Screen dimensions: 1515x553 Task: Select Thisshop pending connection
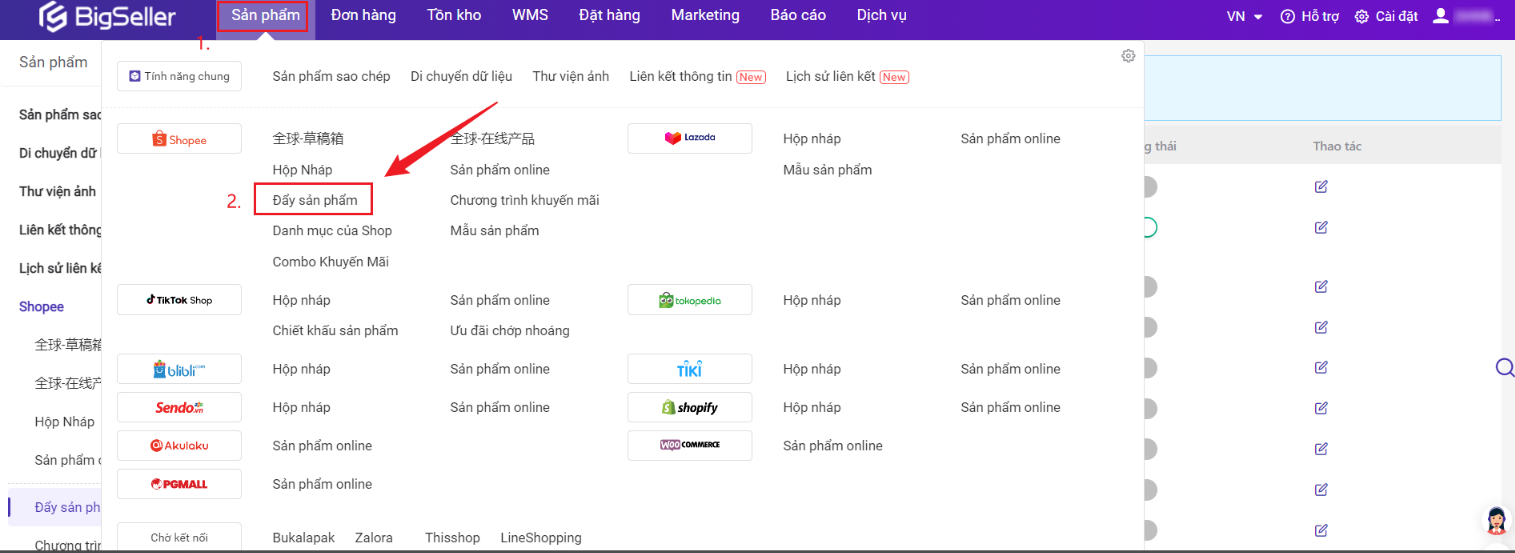coord(452,537)
